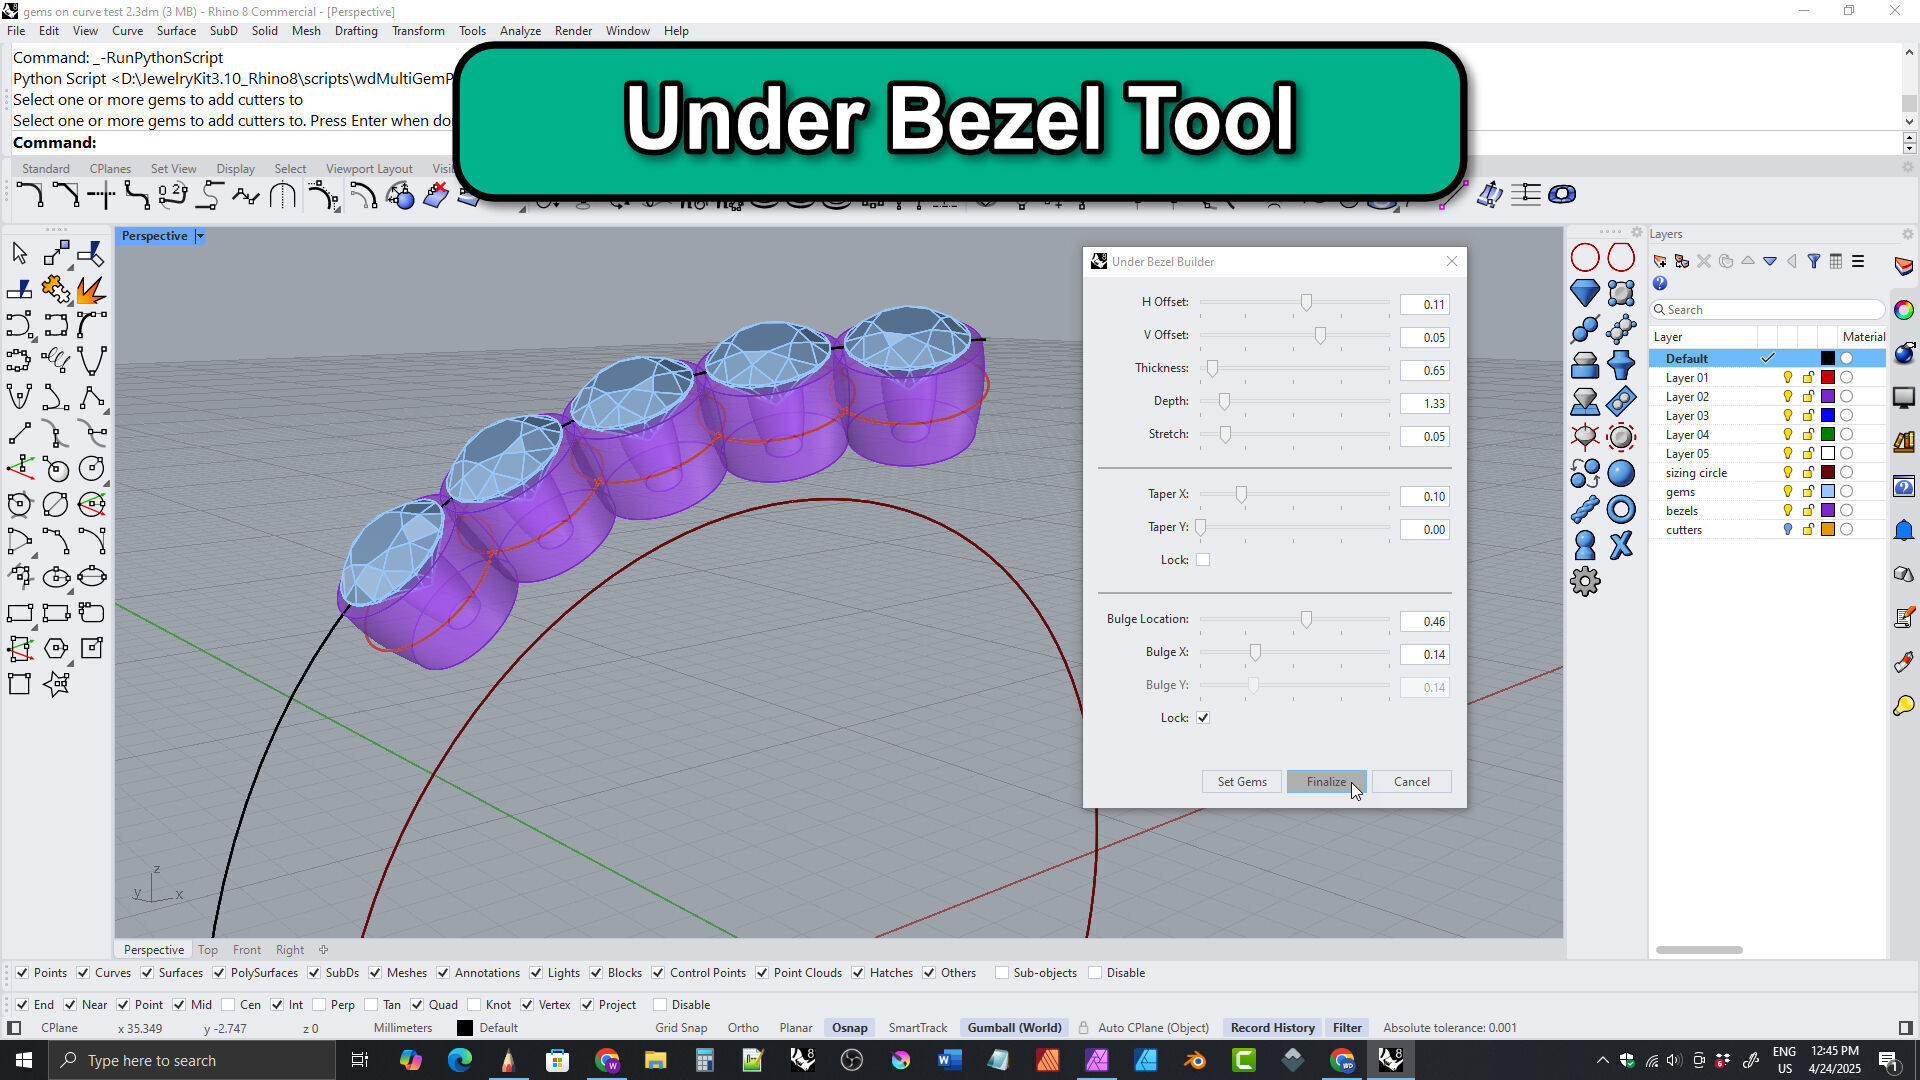Open the Analyze menu
Viewport: 1920px width, 1080px height.
tap(520, 31)
